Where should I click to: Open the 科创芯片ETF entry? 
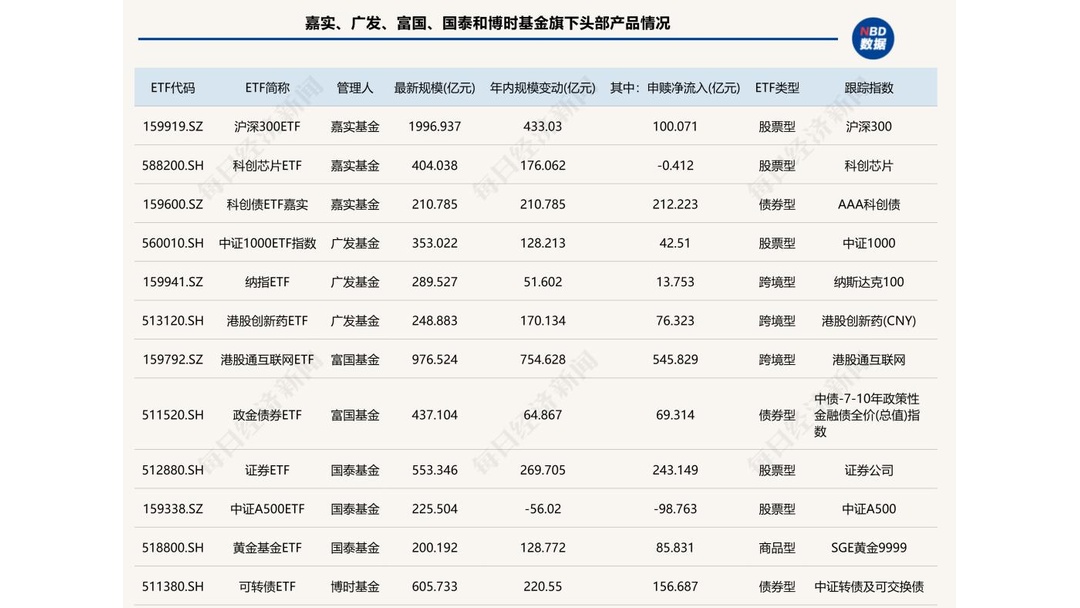(265, 165)
